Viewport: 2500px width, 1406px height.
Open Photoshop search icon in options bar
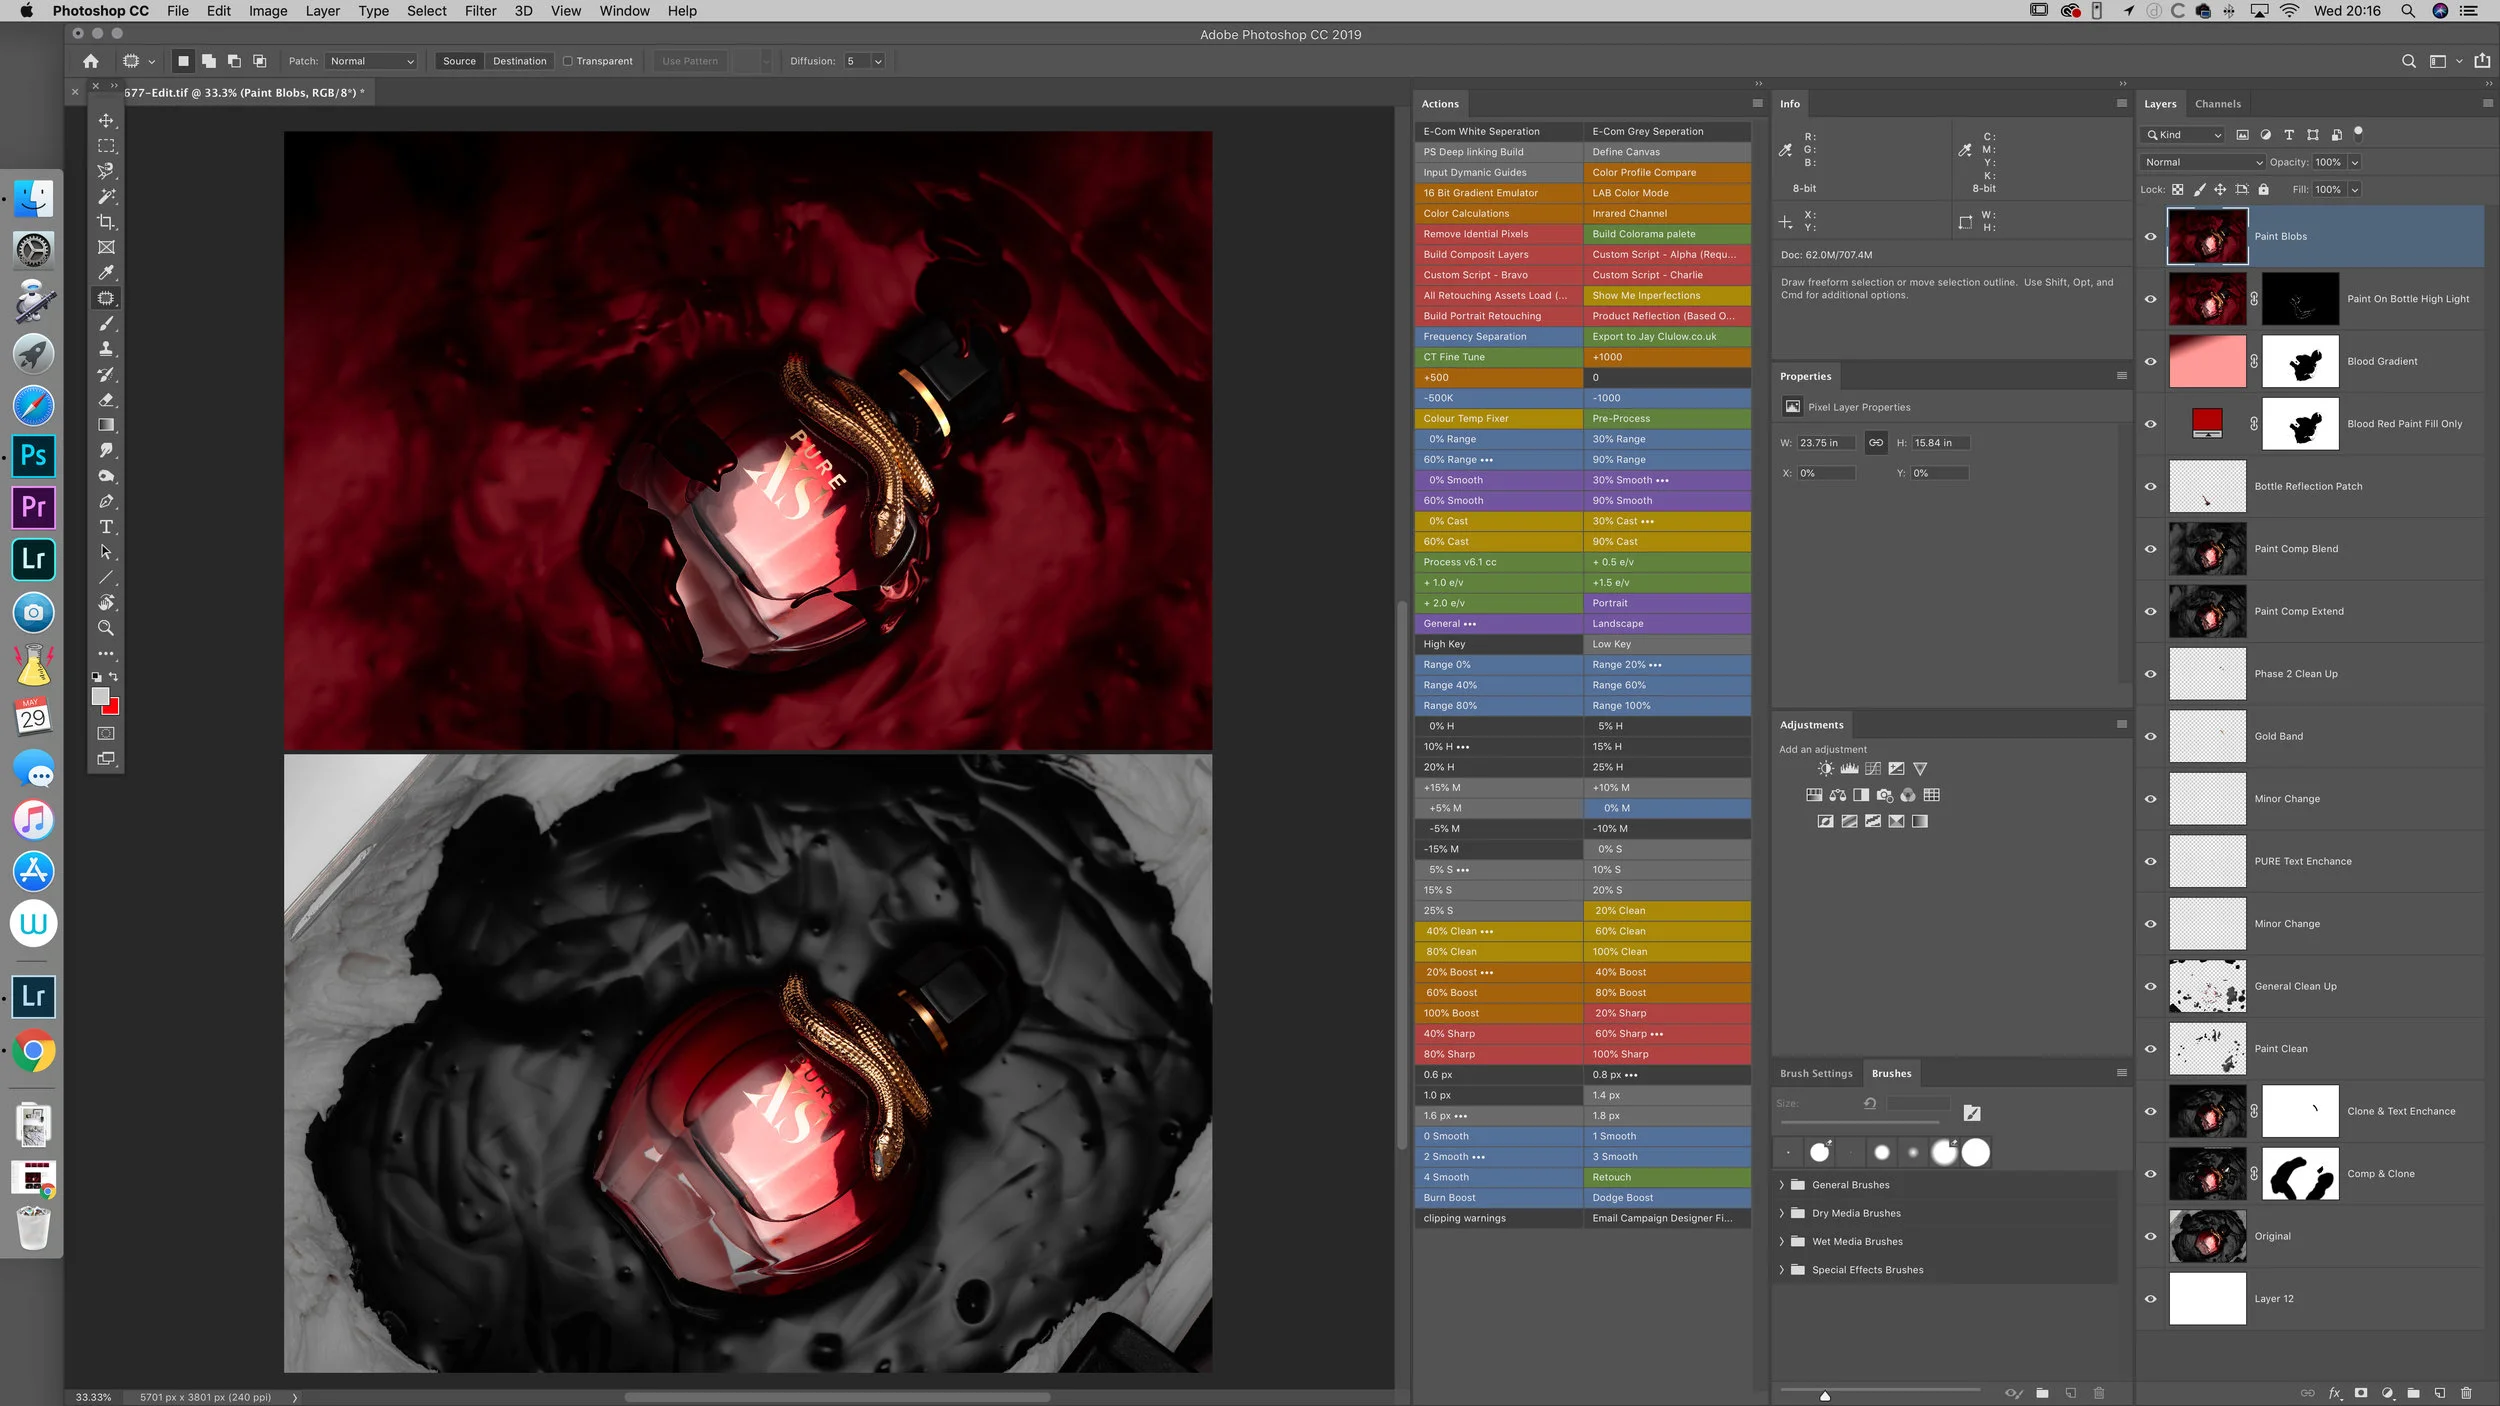(2409, 61)
